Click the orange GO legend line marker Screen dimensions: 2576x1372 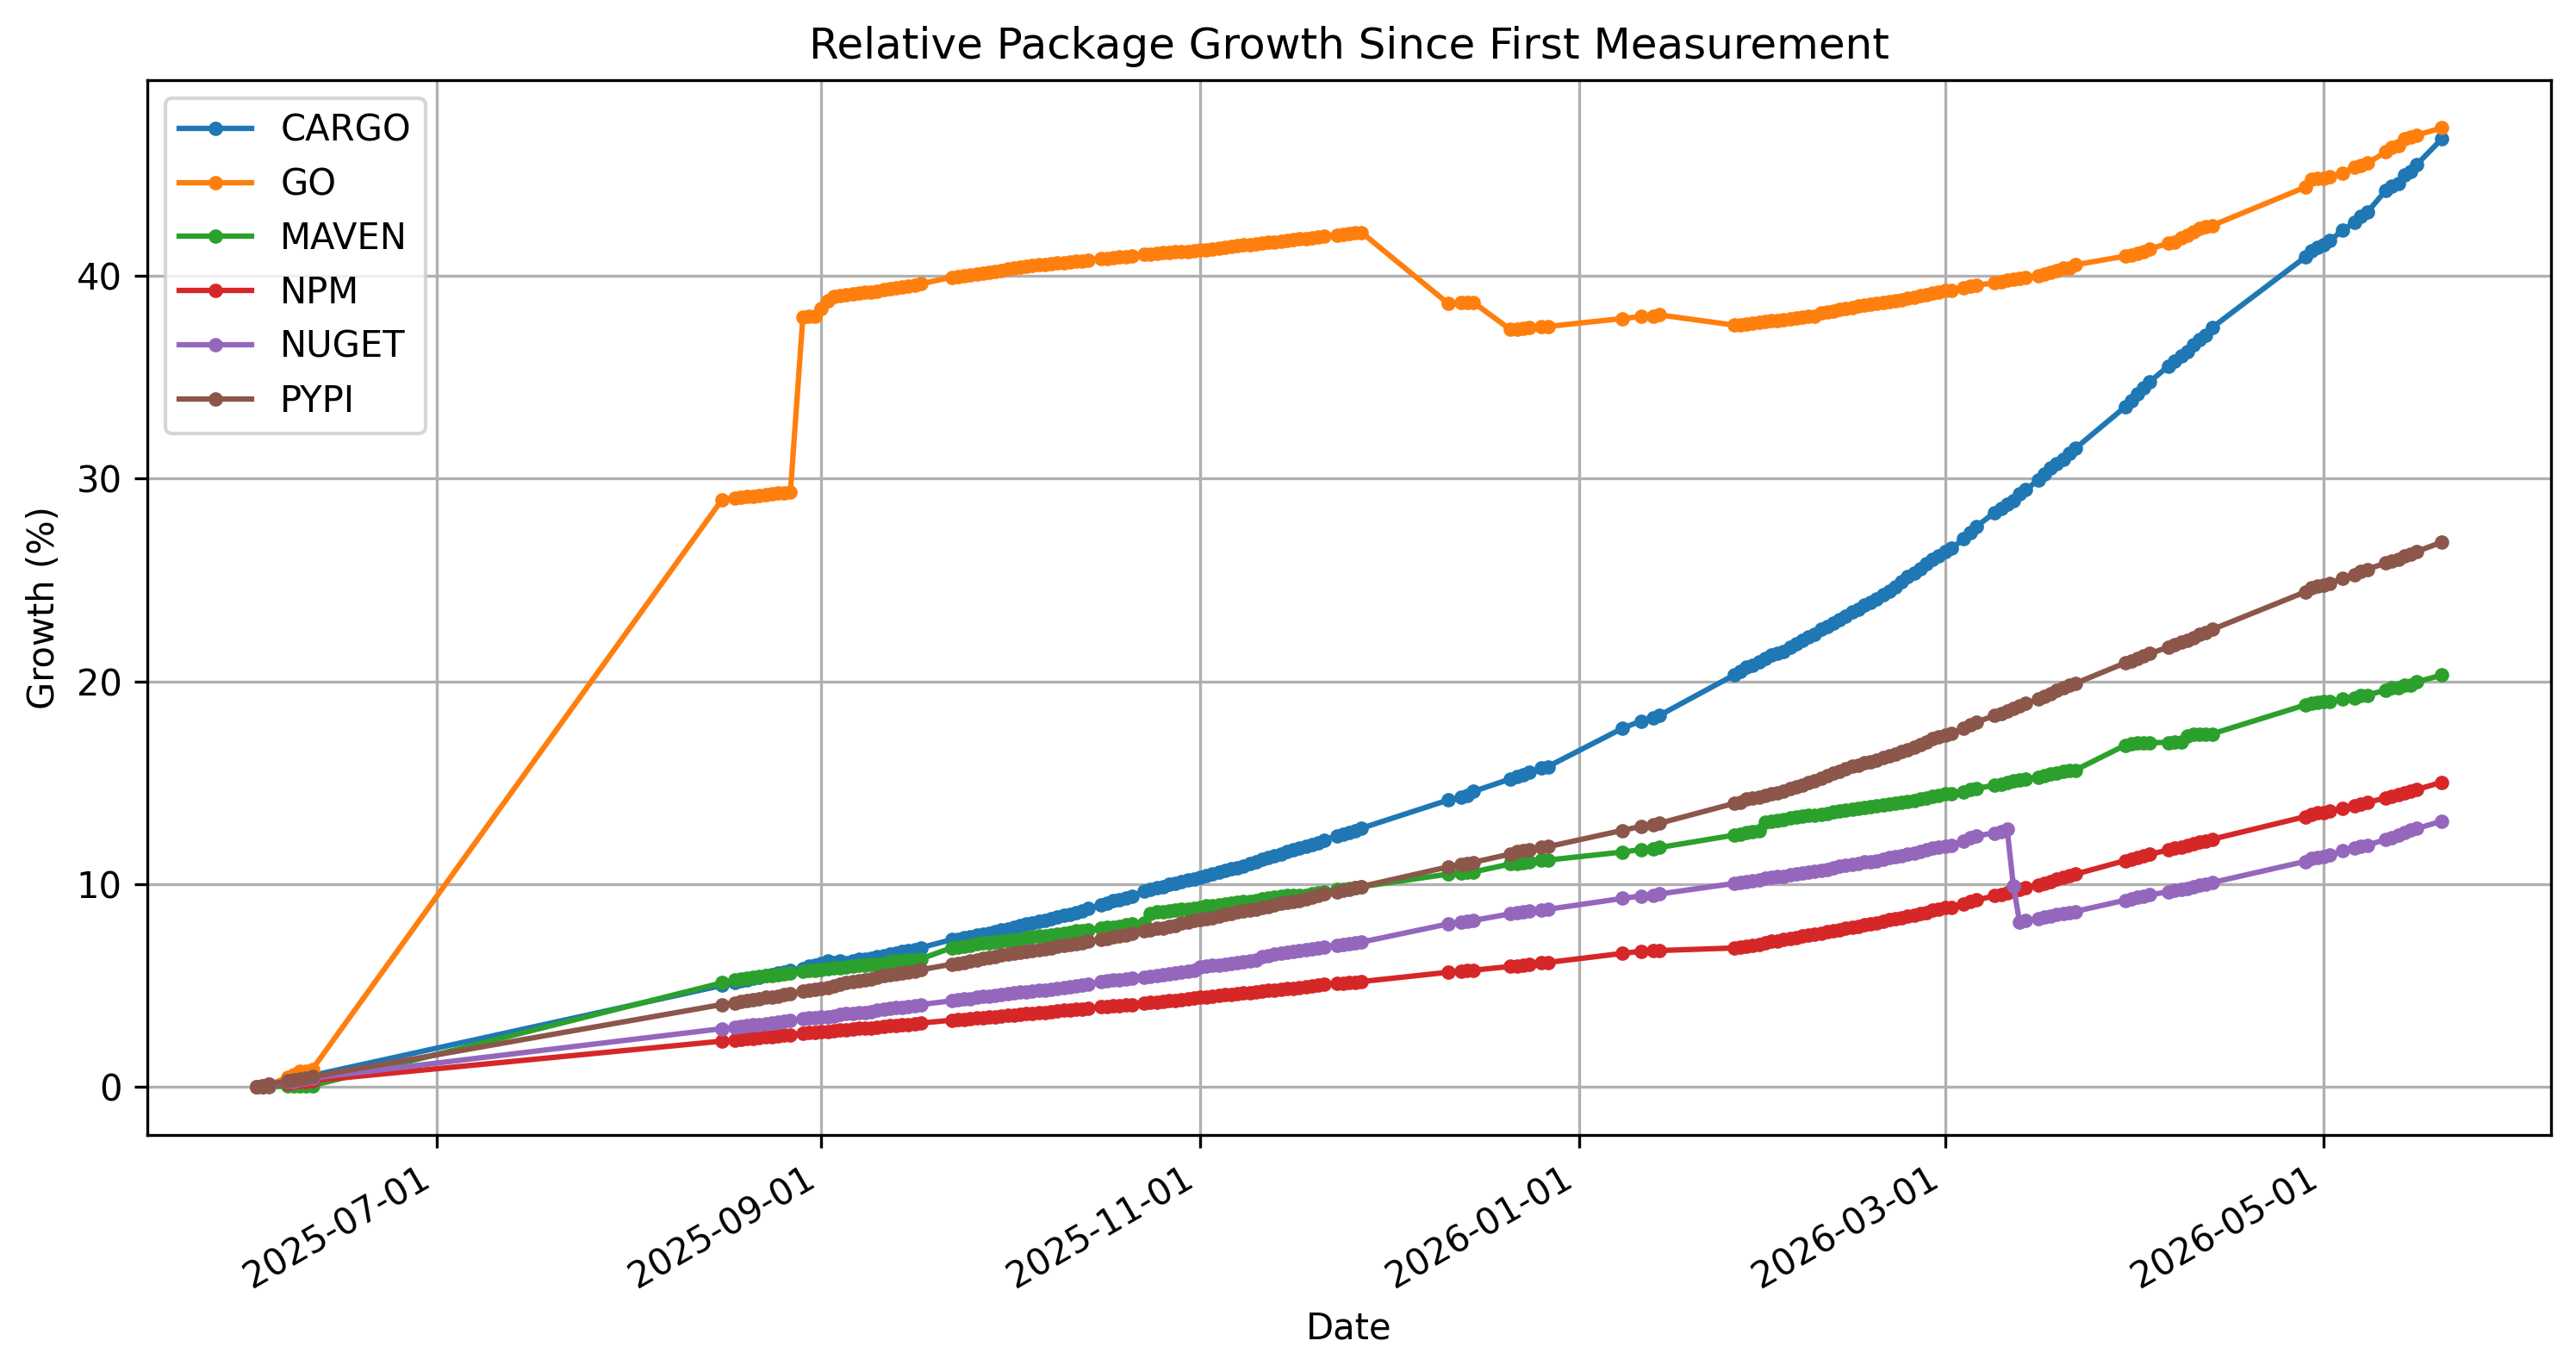point(215,182)
